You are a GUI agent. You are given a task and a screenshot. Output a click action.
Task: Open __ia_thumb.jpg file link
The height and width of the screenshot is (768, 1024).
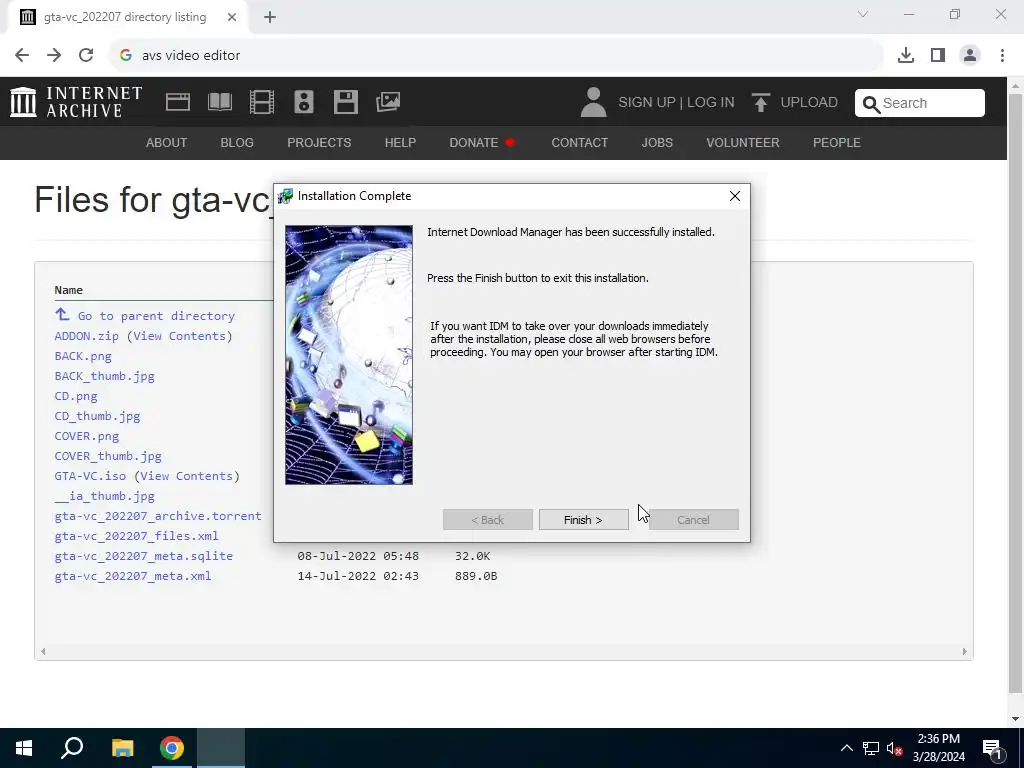pos(104,496)
